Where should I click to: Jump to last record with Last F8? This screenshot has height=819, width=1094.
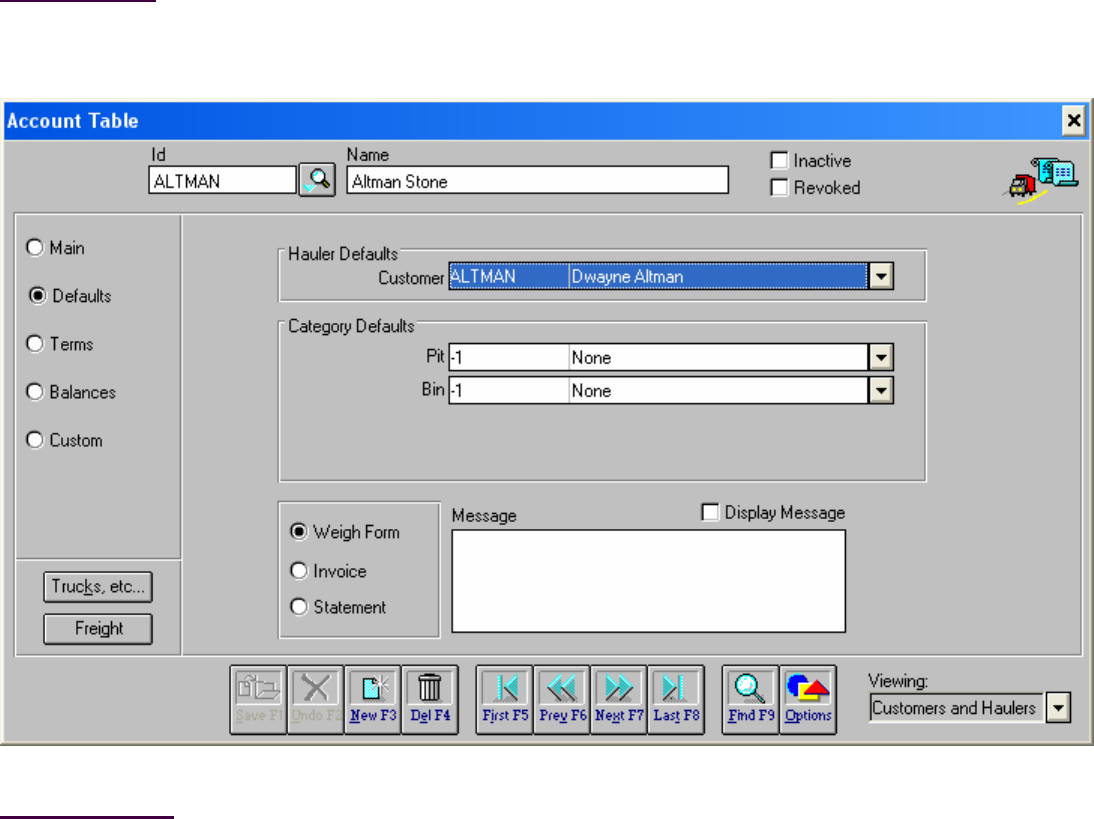click(676, 699)
